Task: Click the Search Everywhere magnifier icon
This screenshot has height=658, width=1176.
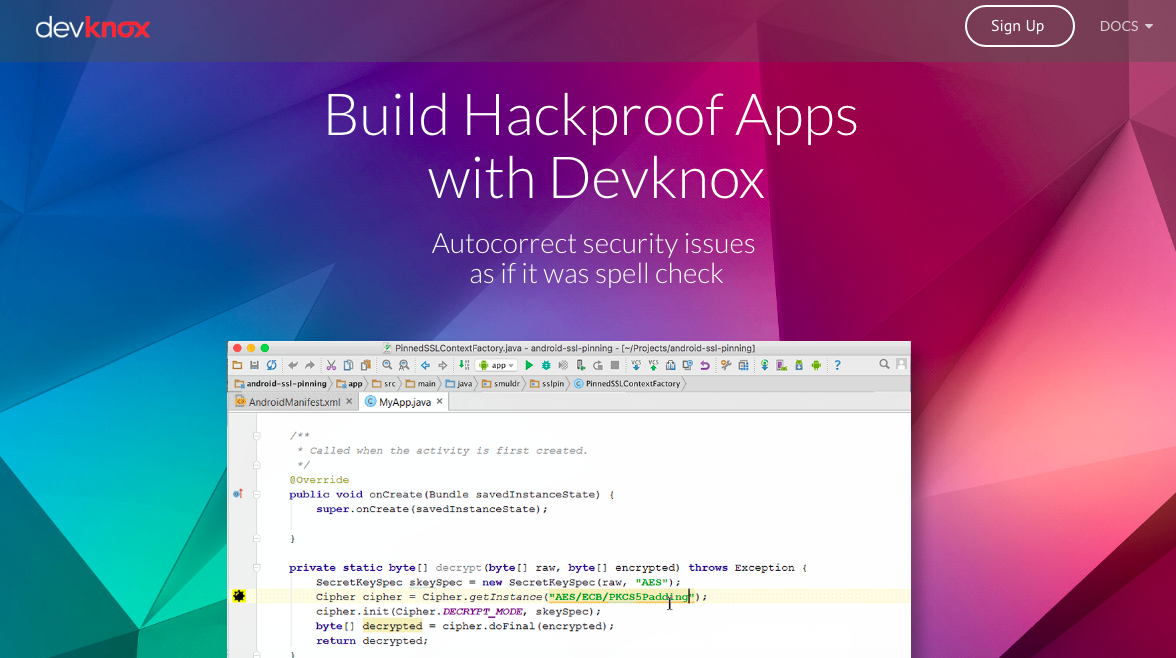Action: tap(884, 365)
